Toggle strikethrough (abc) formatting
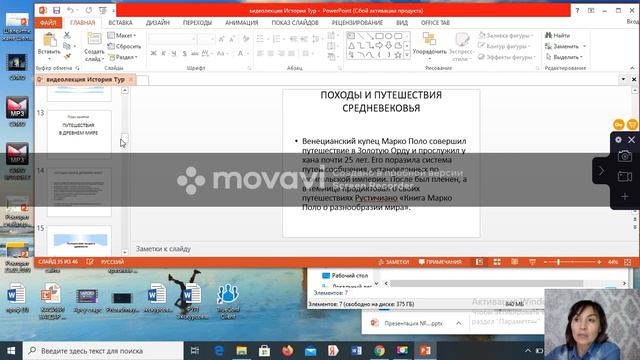The image size is (640, 360). point(195,53)
